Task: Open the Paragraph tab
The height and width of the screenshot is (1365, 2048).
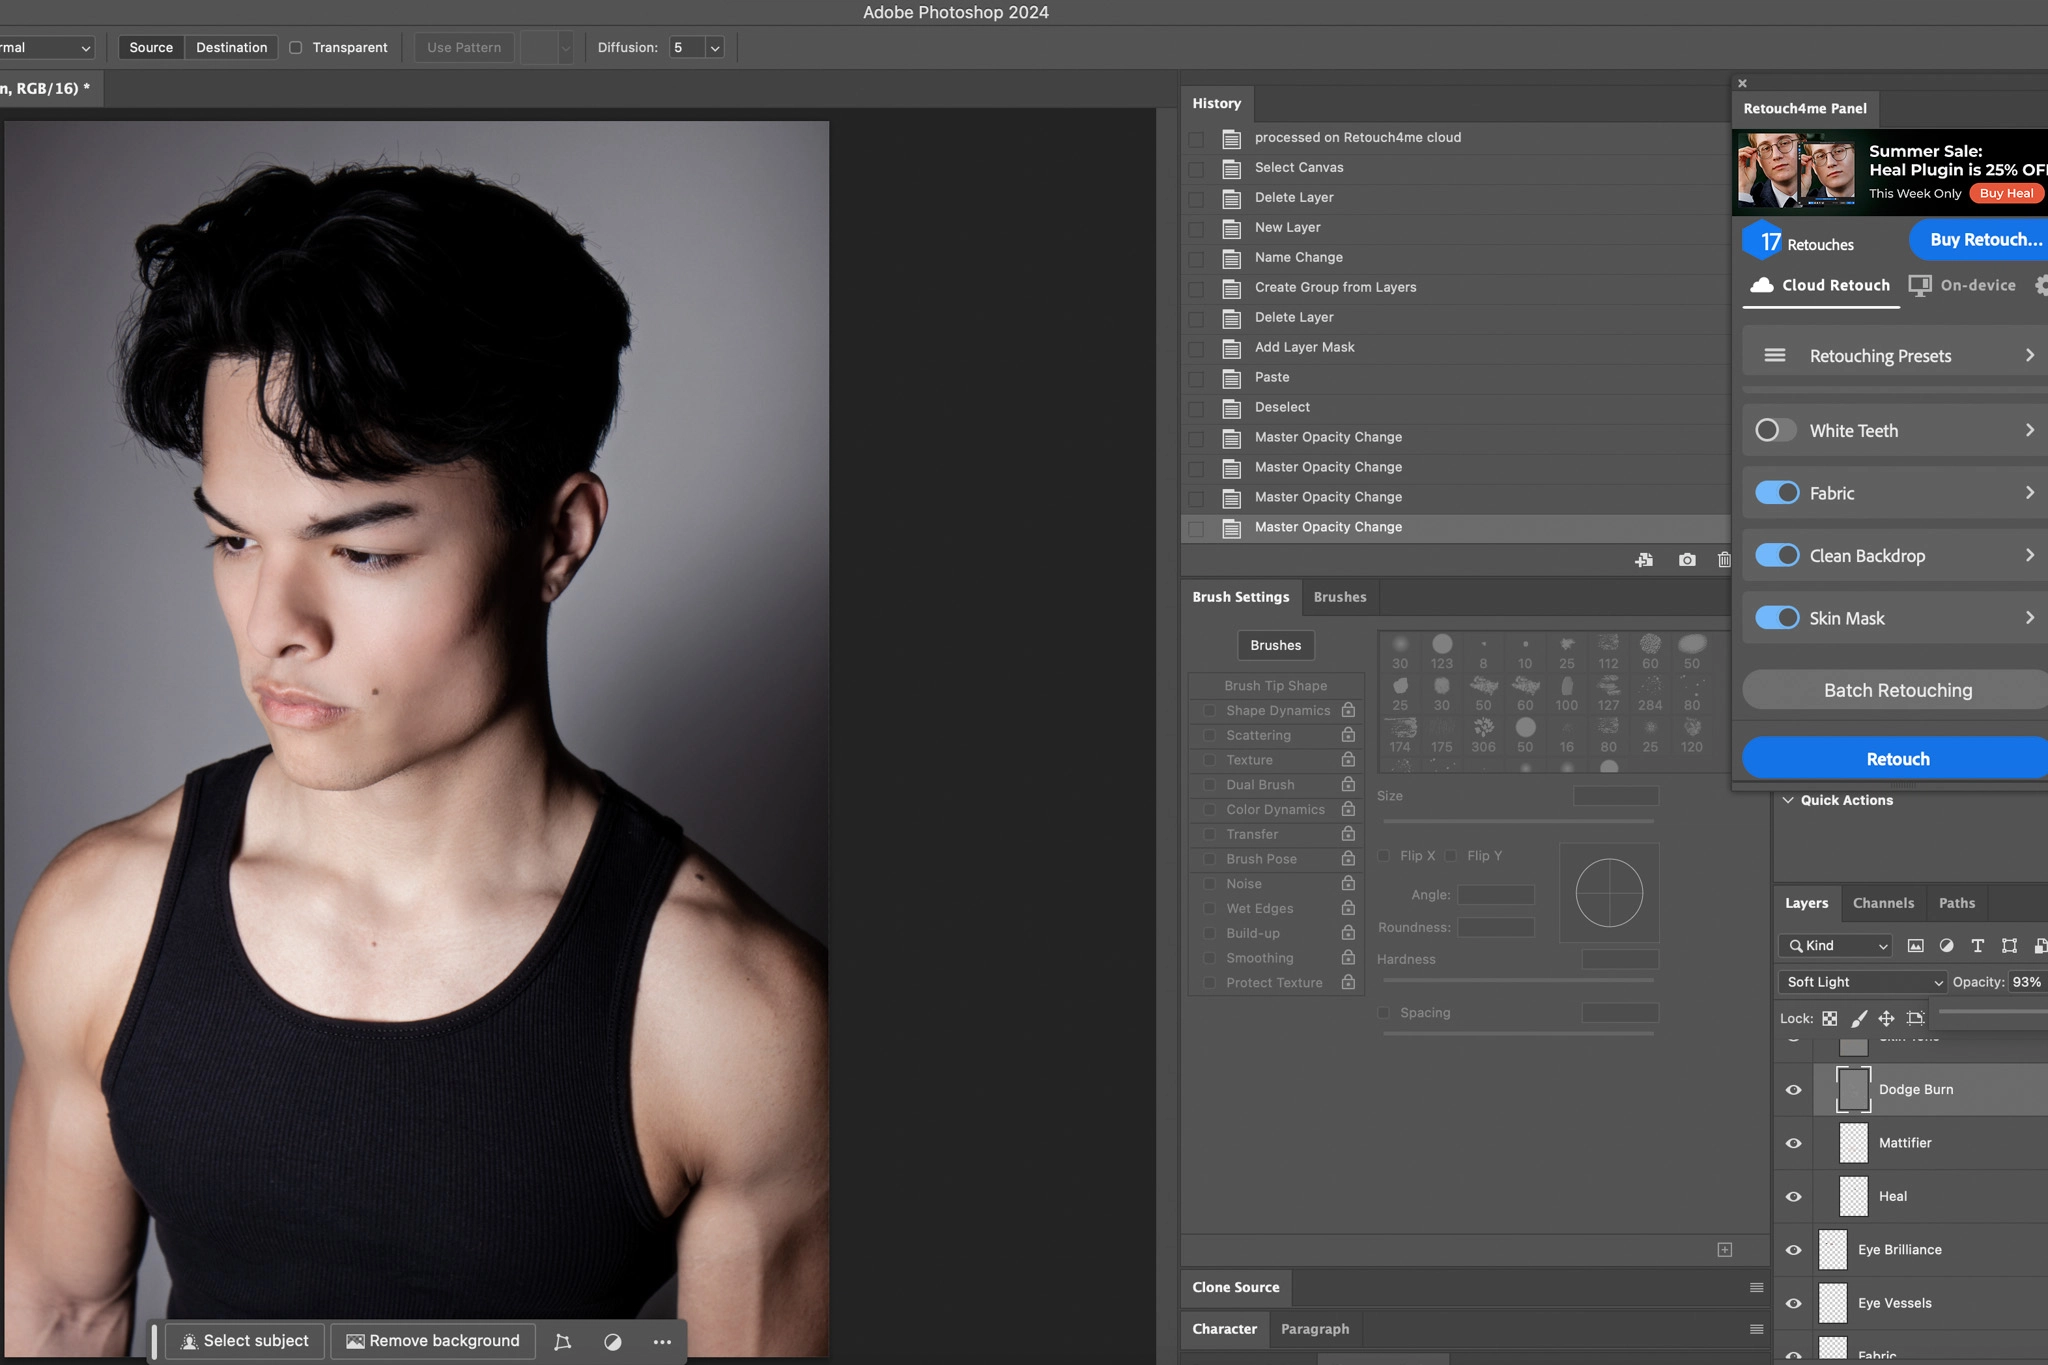Action: [x=1315, y=1328]
